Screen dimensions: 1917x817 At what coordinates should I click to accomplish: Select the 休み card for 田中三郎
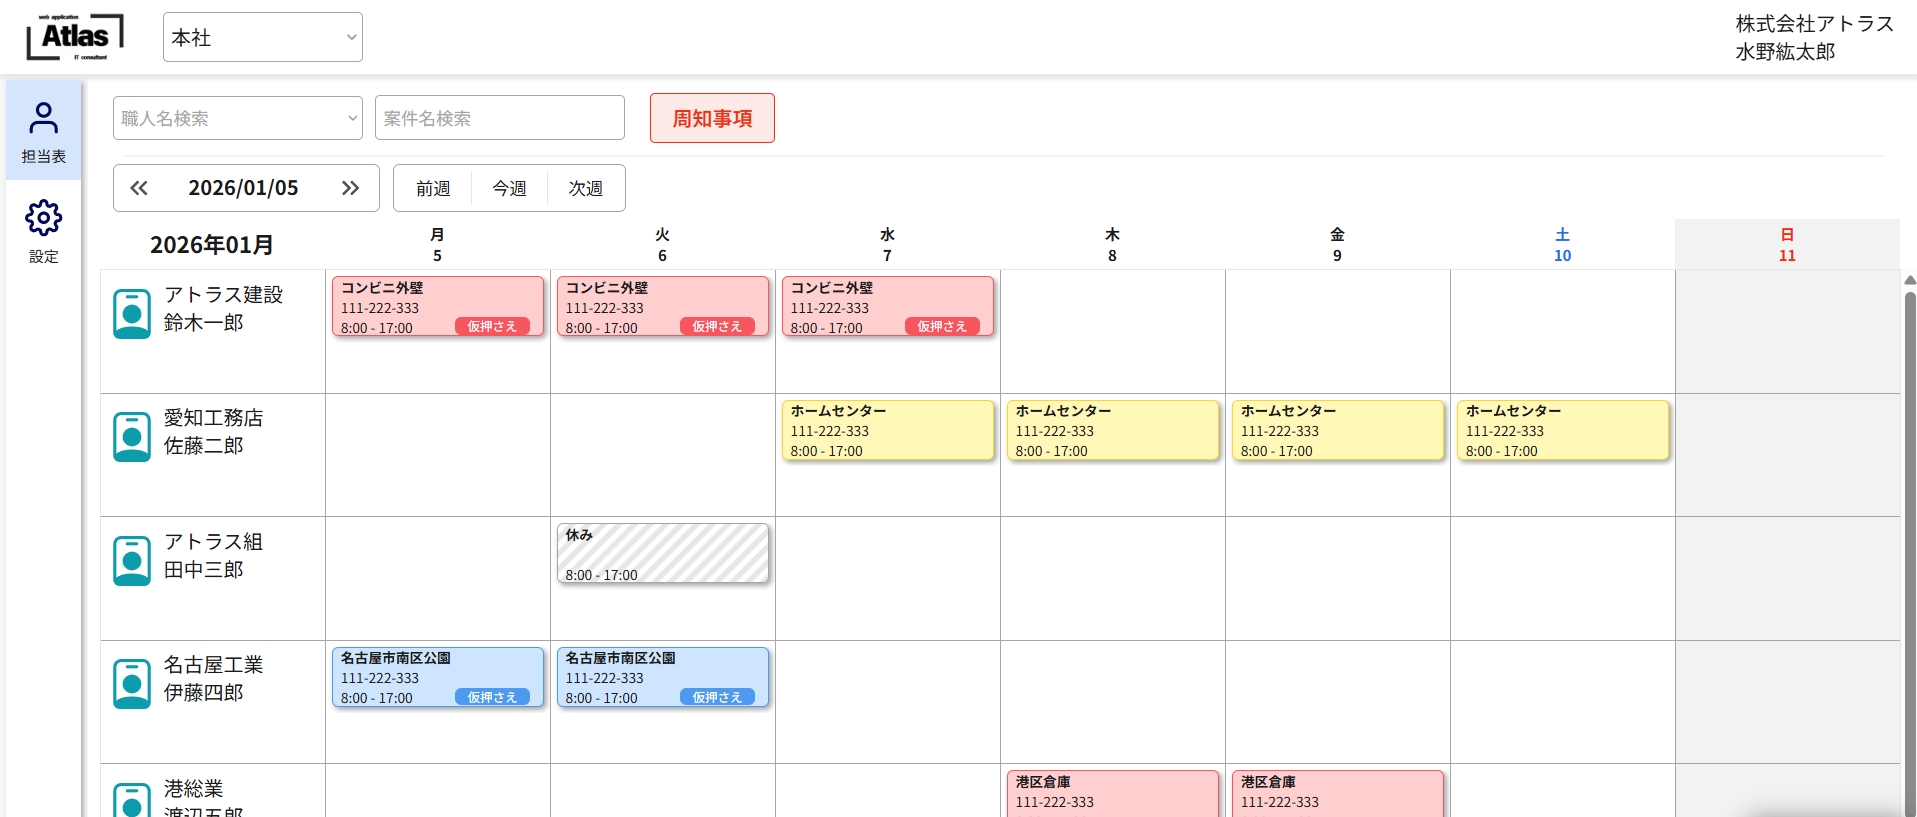click(662, 553)
